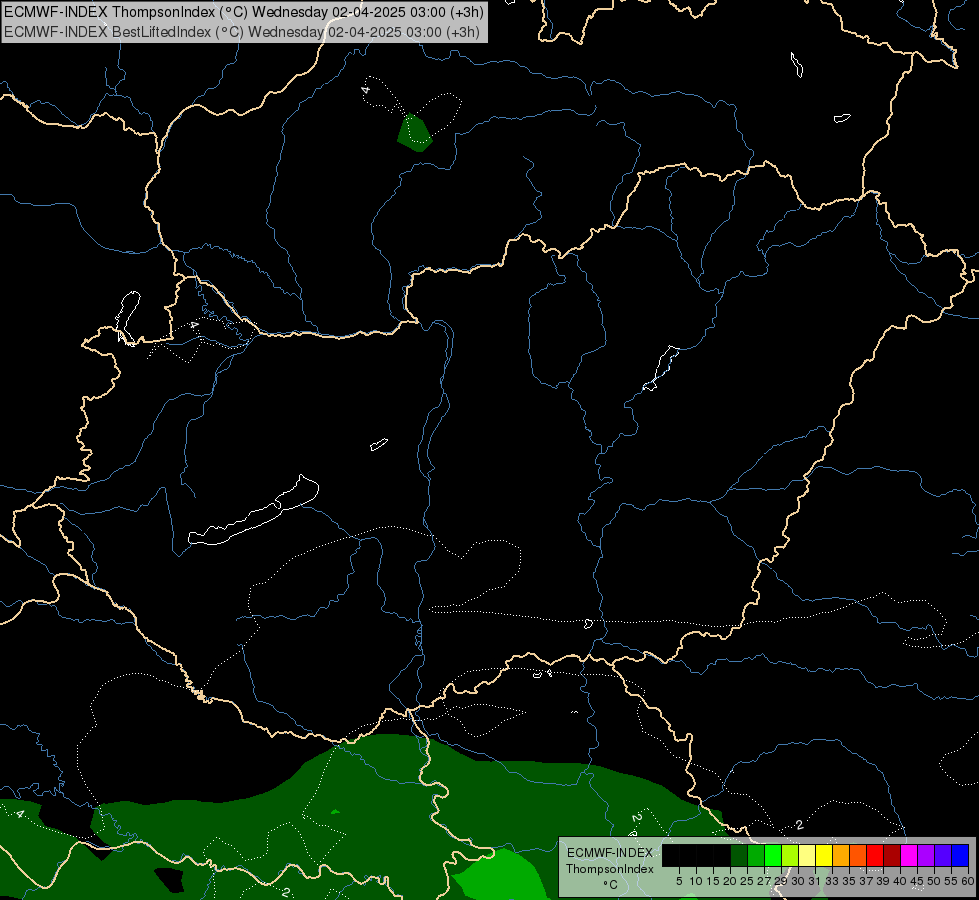Click the purple 45–50 legend swatch

[x=927, y=855]
